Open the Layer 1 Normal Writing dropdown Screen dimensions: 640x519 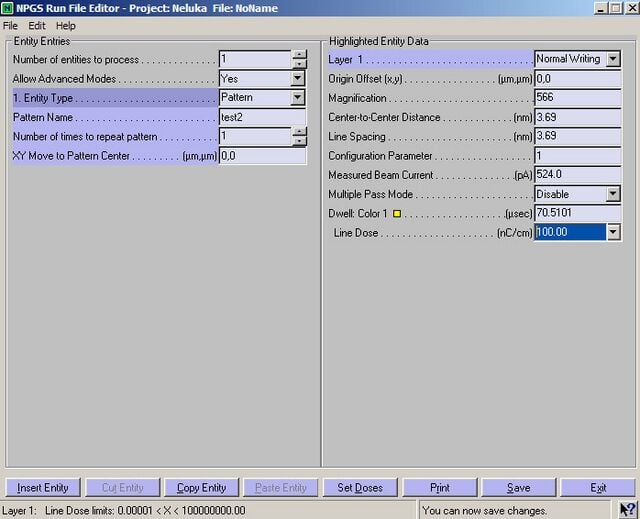point(613,60)
